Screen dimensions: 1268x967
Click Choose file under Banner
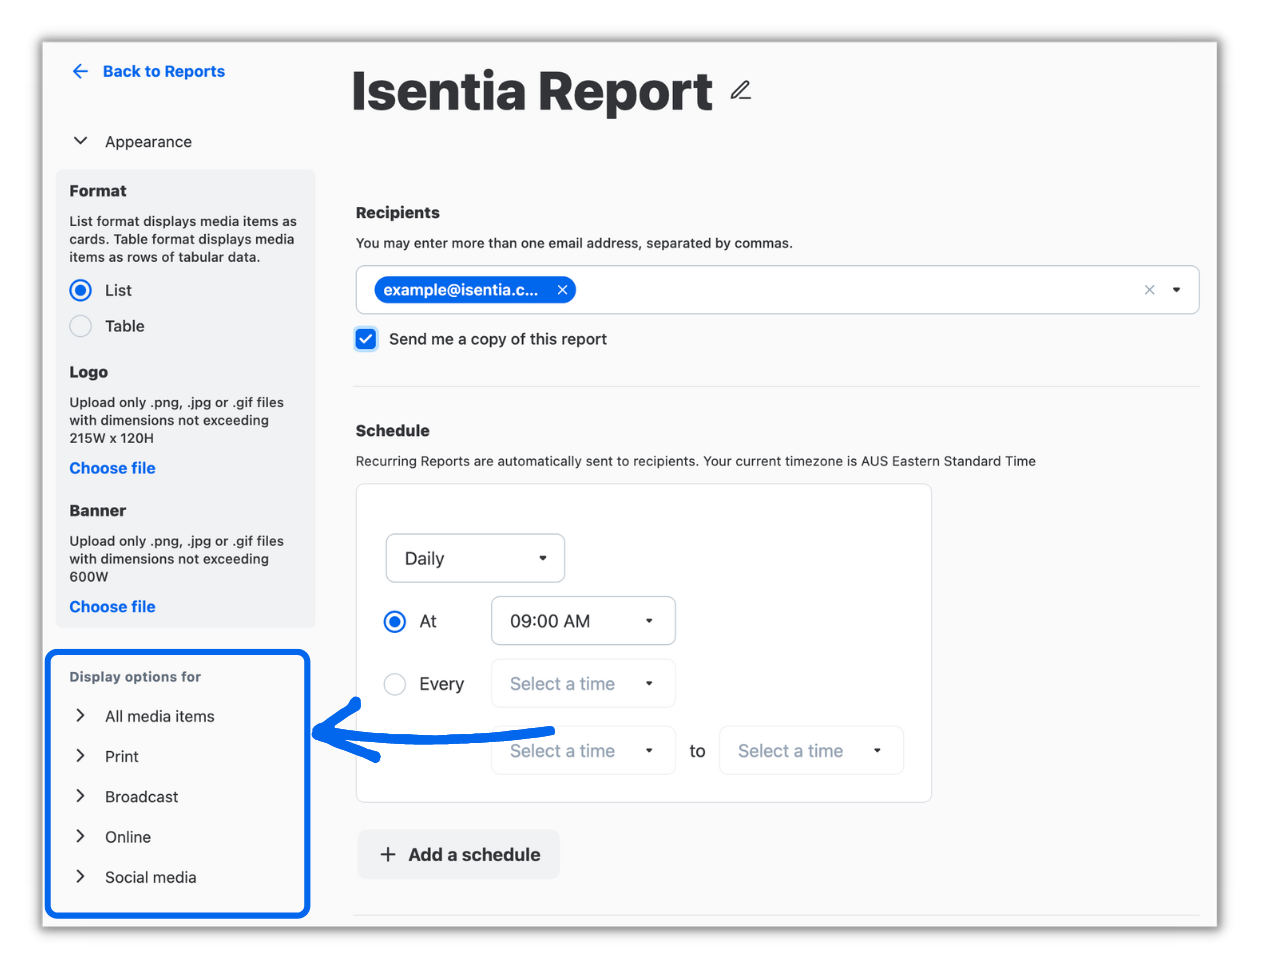point(112,607)
